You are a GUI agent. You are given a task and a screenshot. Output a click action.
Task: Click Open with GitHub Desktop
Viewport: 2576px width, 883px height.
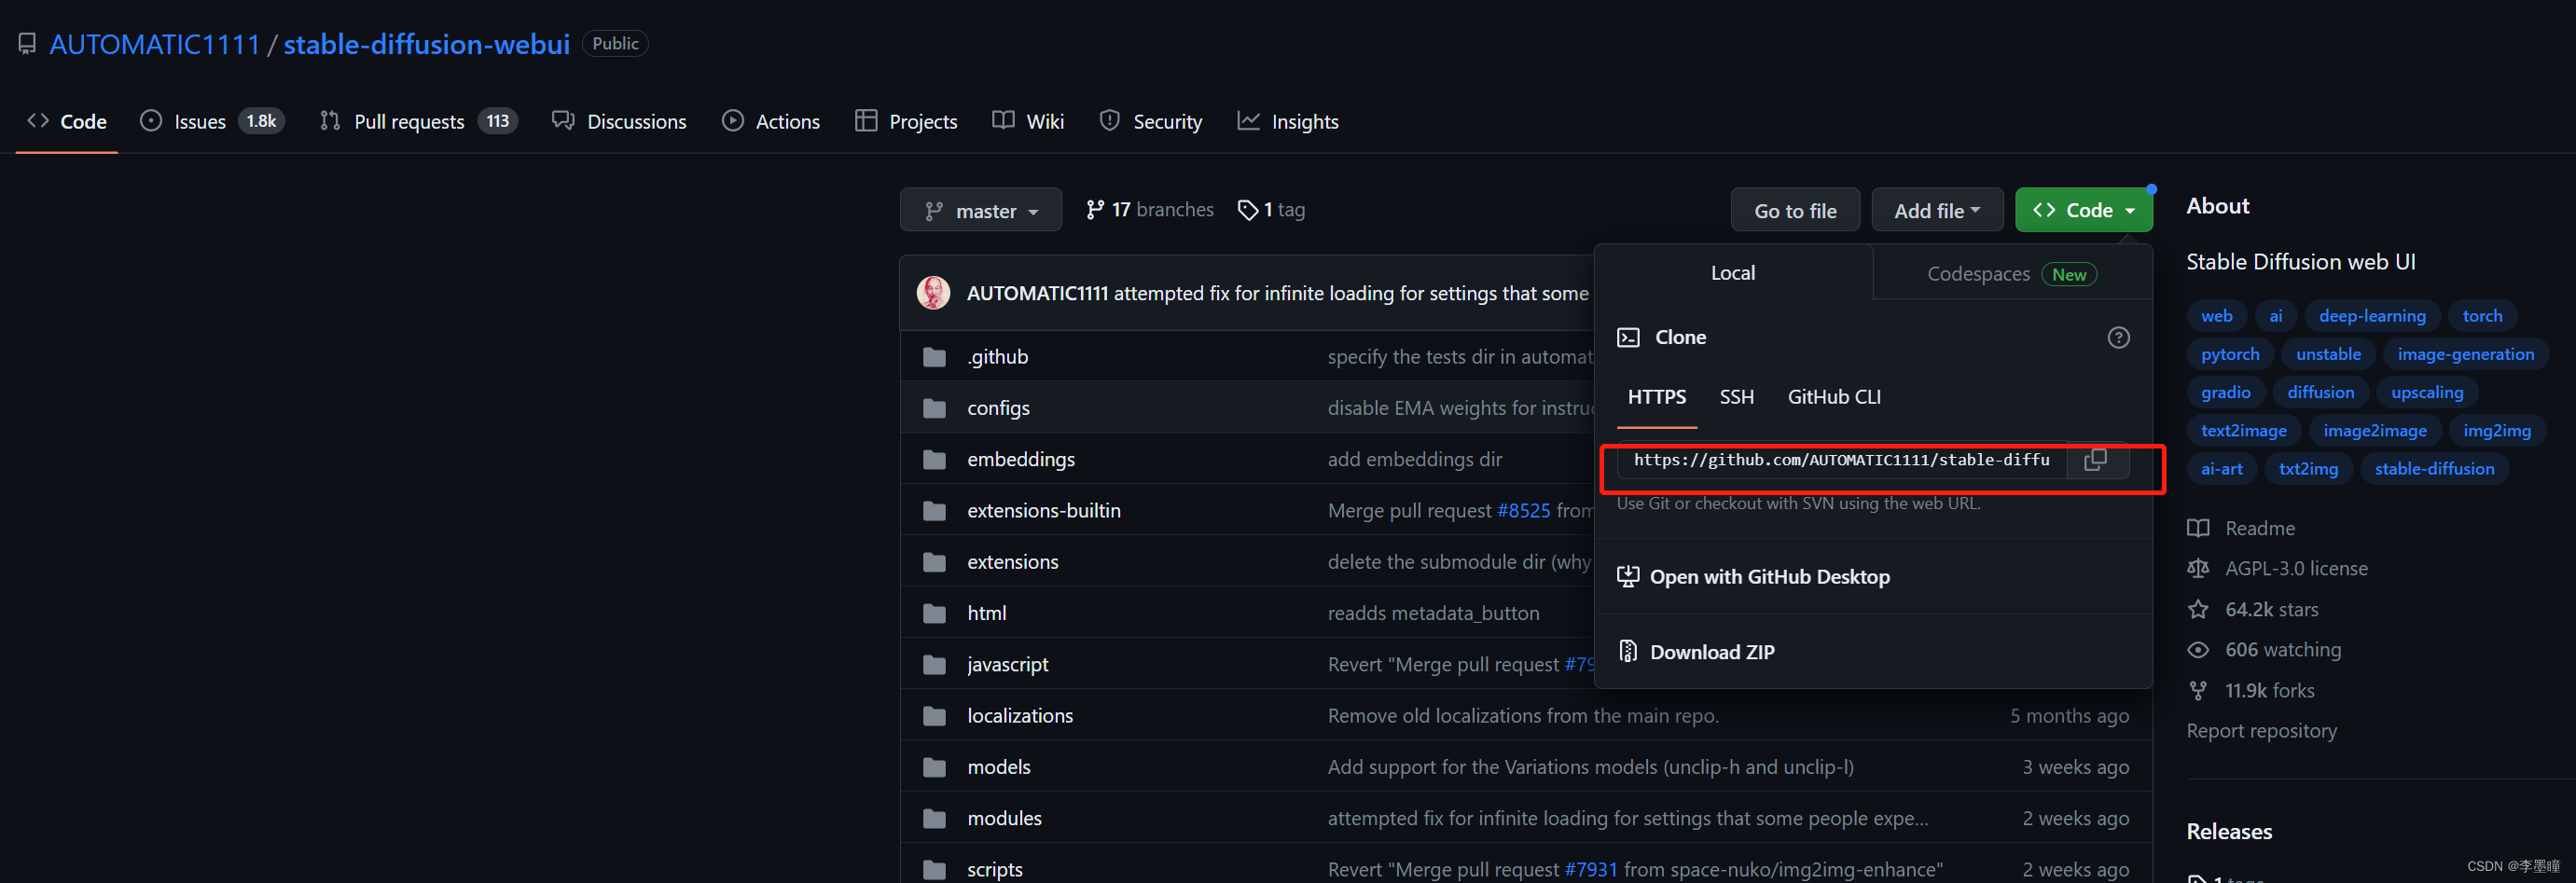pyautogui.click(x=1769, y=577)
